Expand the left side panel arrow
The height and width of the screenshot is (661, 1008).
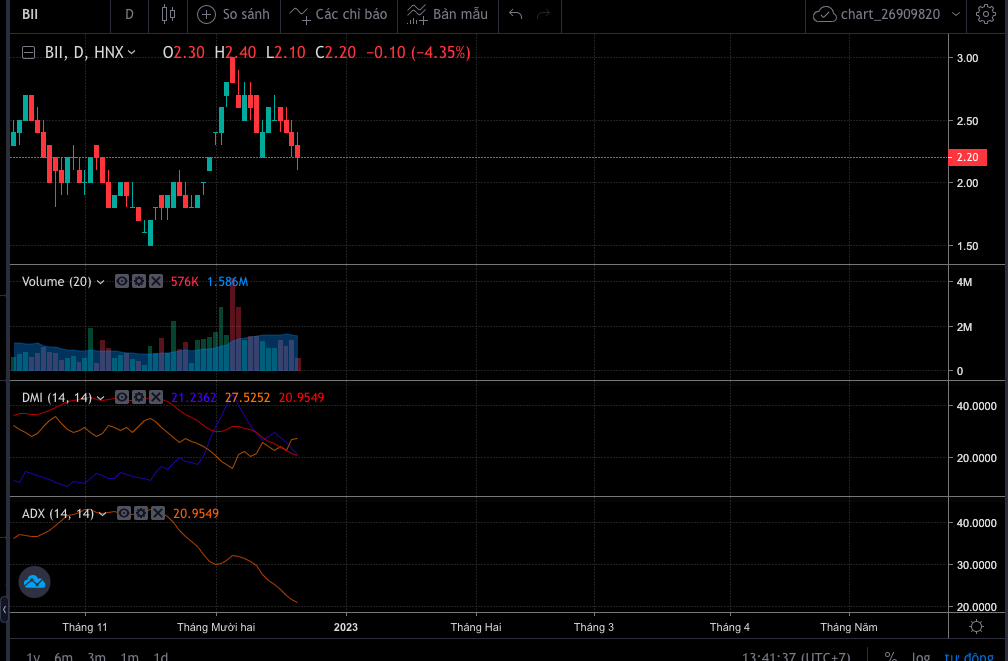tap(4, 609)
